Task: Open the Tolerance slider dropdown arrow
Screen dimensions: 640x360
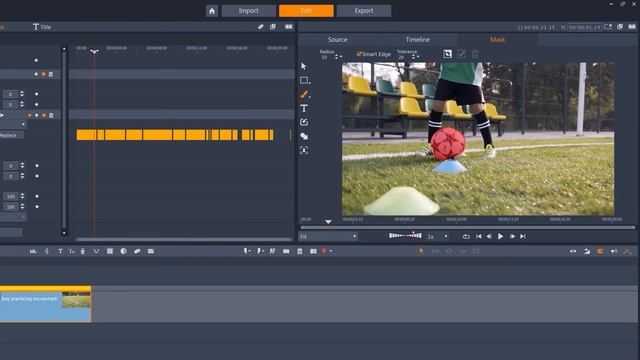Action: pos(418,57)
